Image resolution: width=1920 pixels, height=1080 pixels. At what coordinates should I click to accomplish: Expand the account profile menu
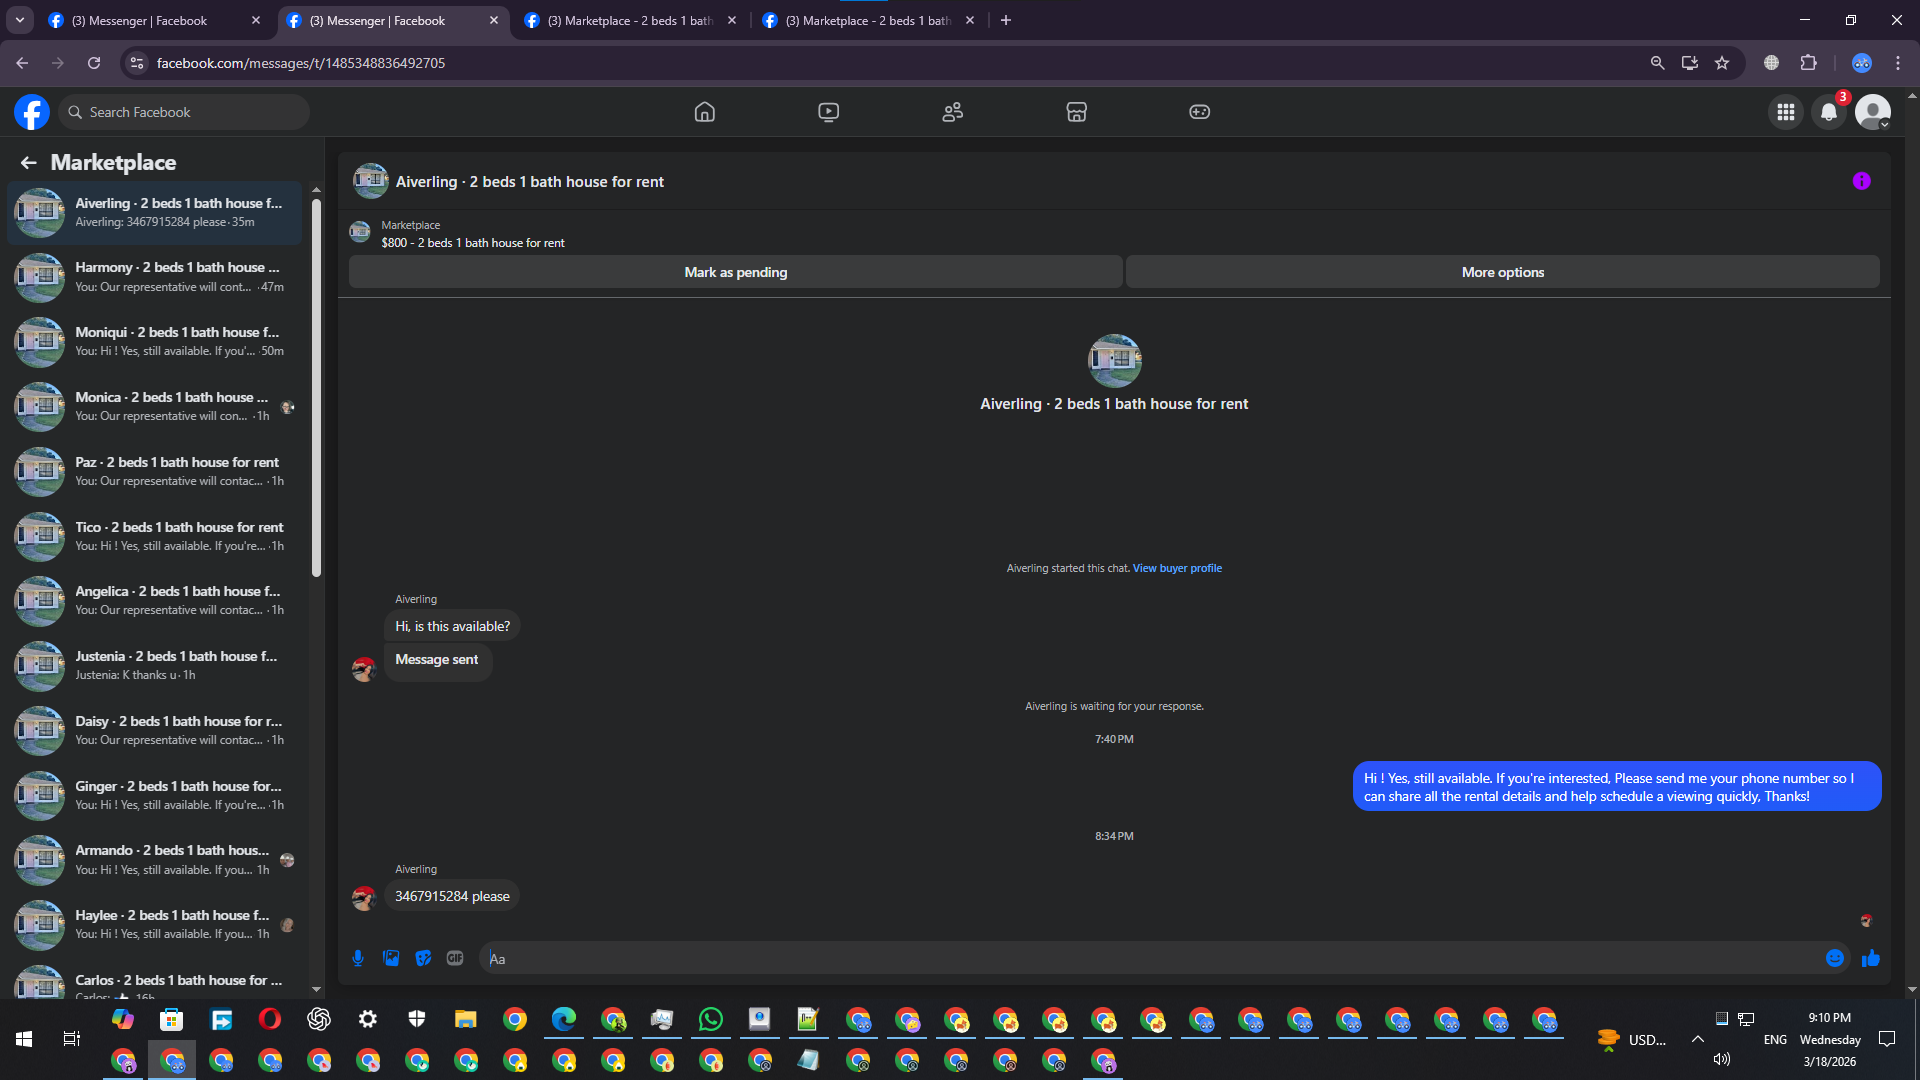(x=1873, y=112)
